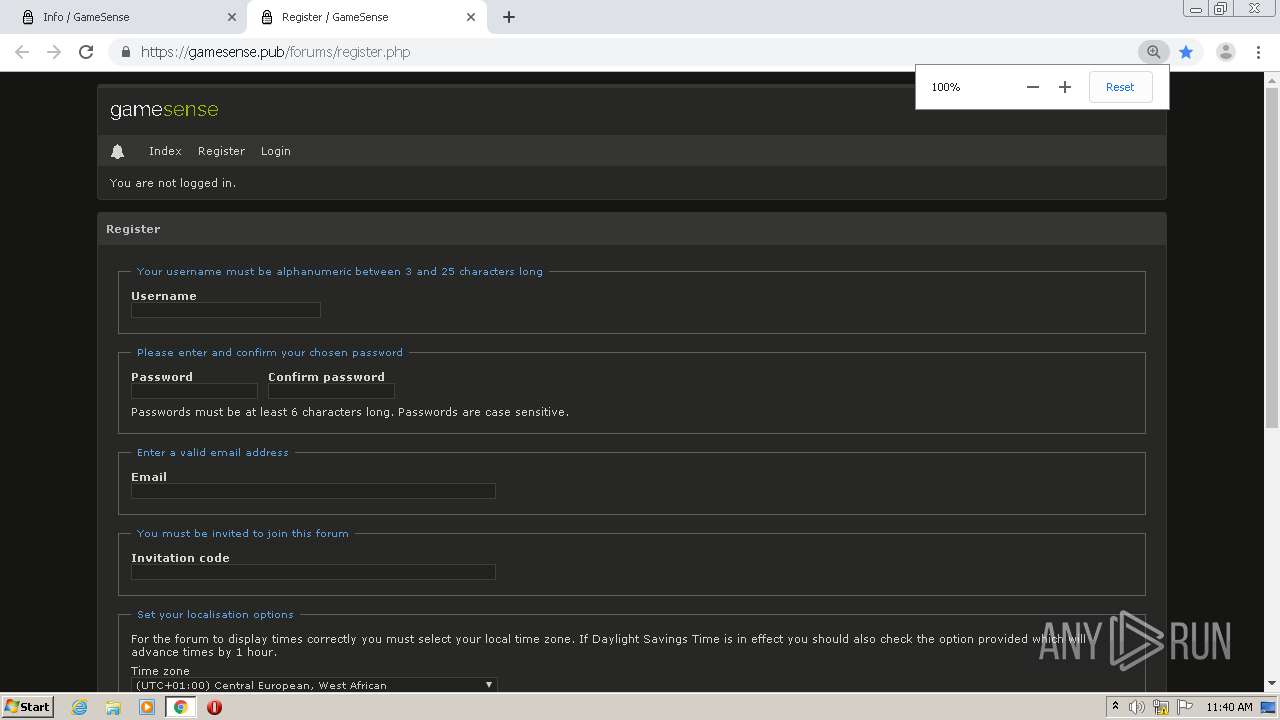Viewport: 1280px width, 720px height.
Task: Click the 'You are not logged in.' text
Action: tap(173, 183)
